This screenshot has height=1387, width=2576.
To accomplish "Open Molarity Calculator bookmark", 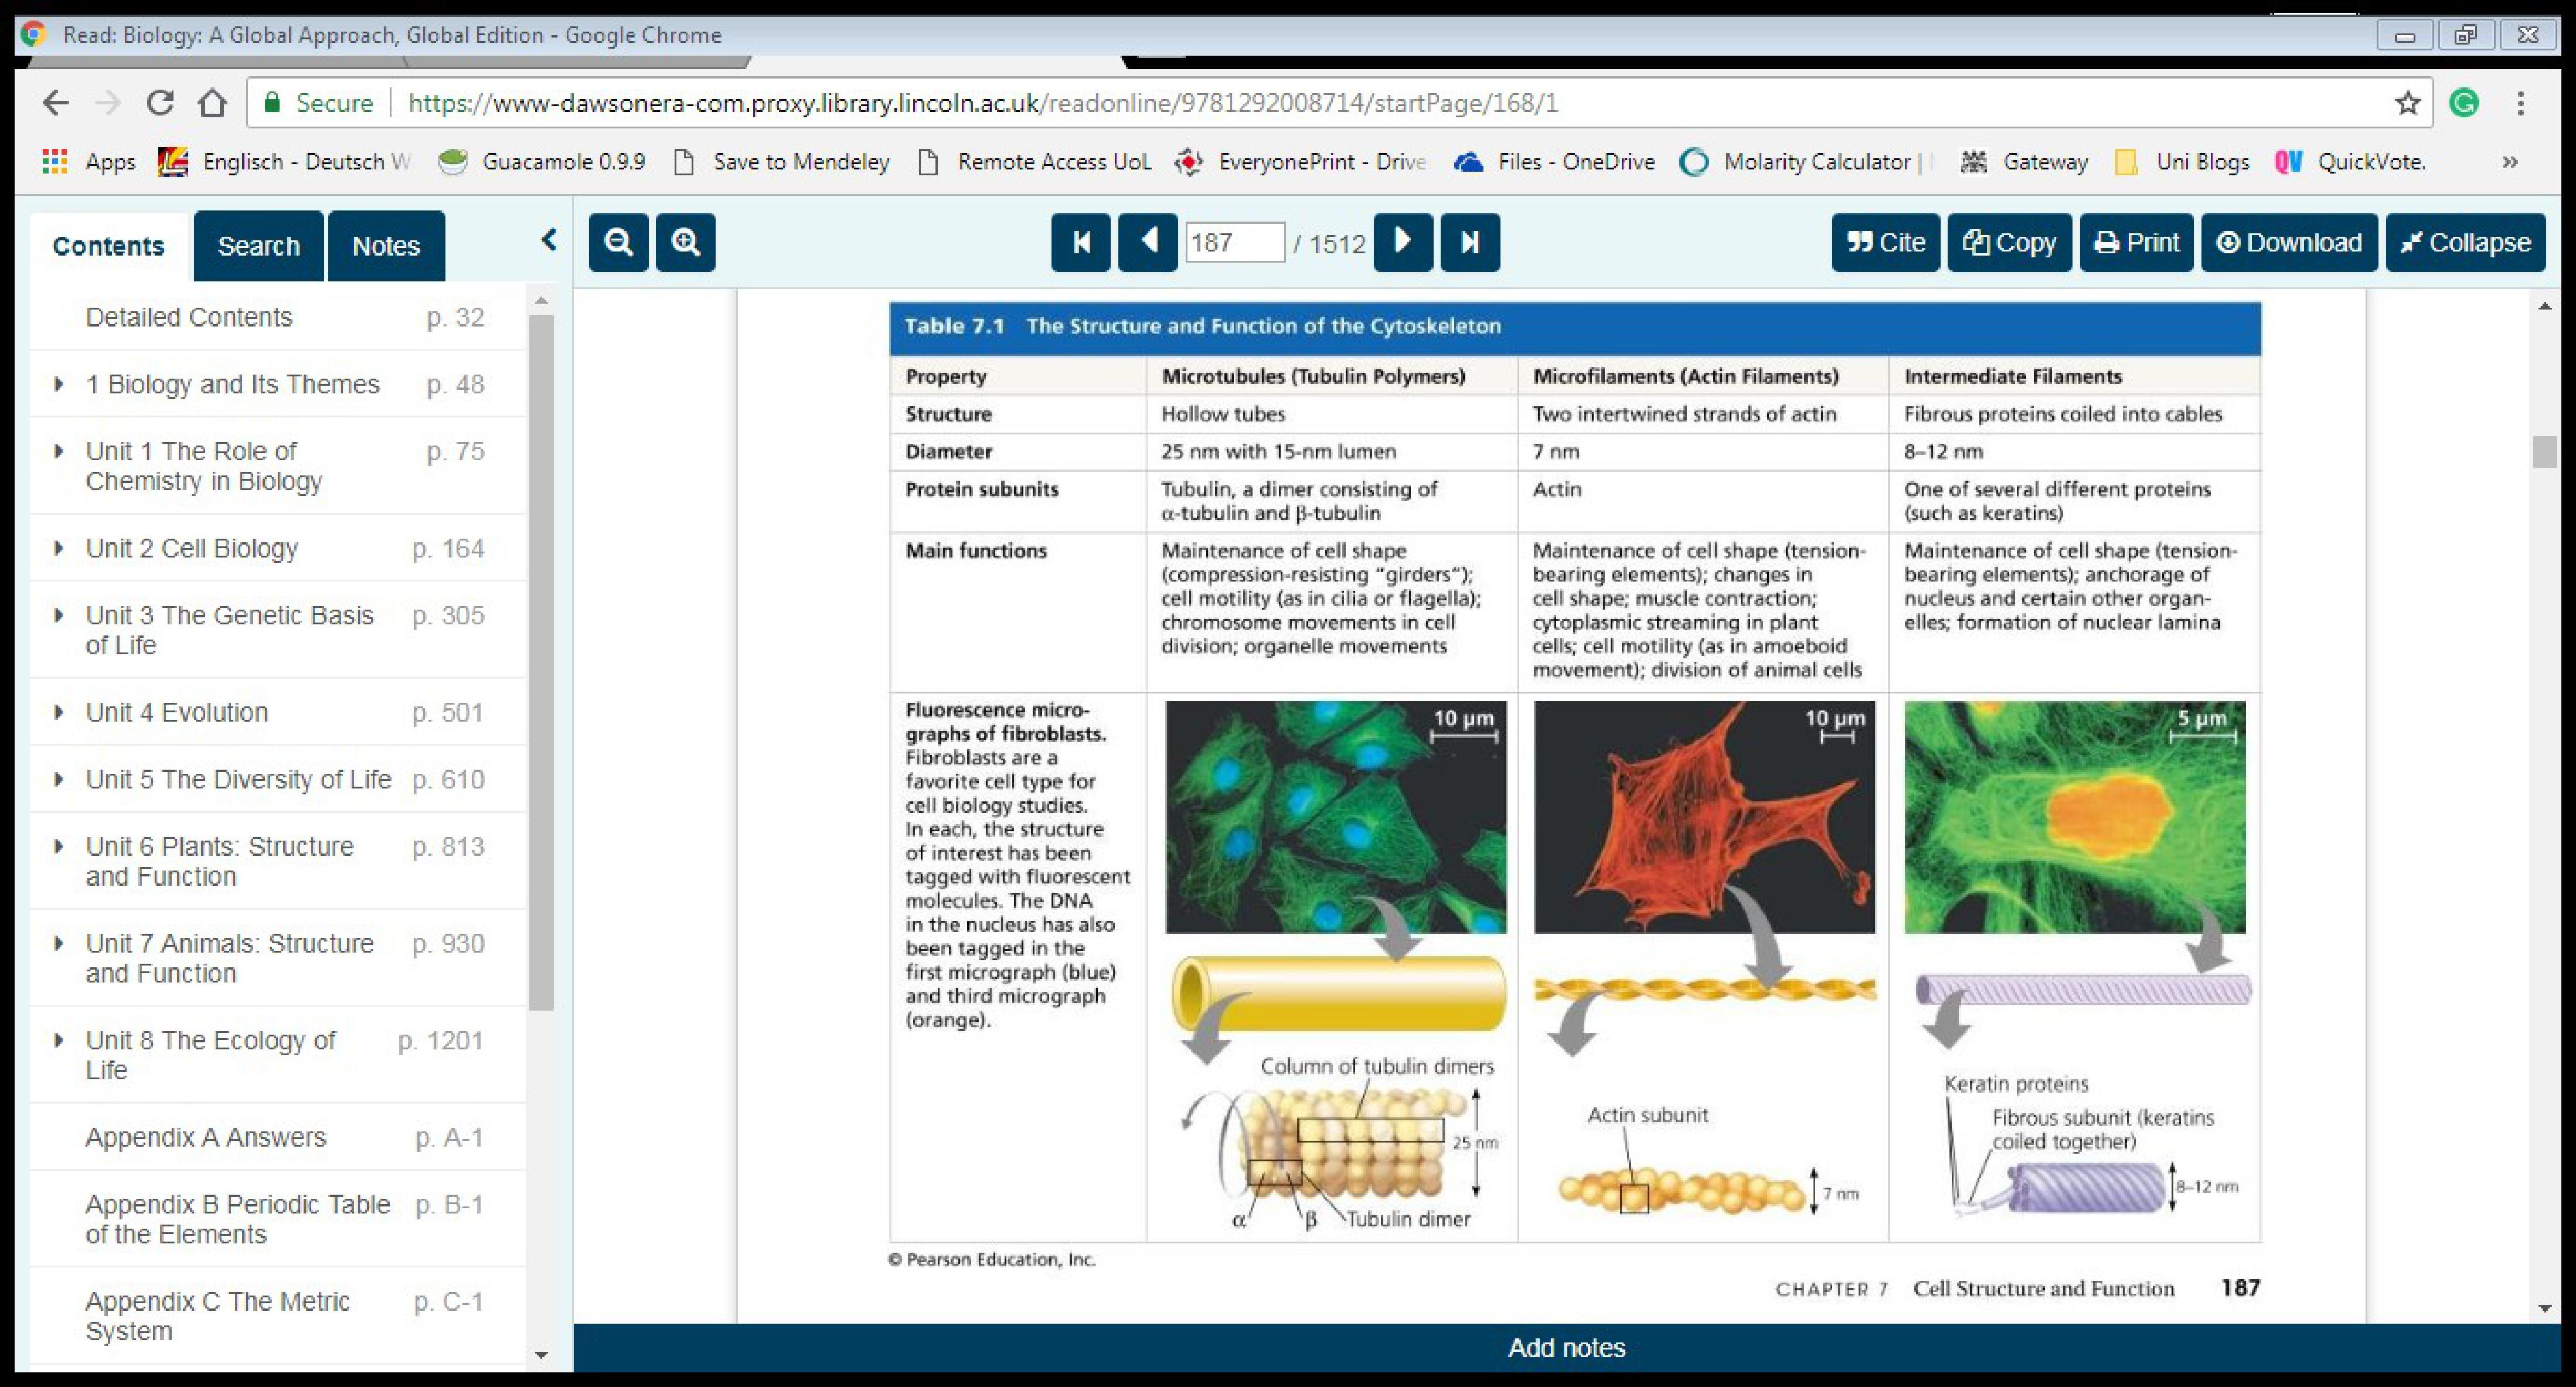I will pyautogui.click(x=1806, y=162).
